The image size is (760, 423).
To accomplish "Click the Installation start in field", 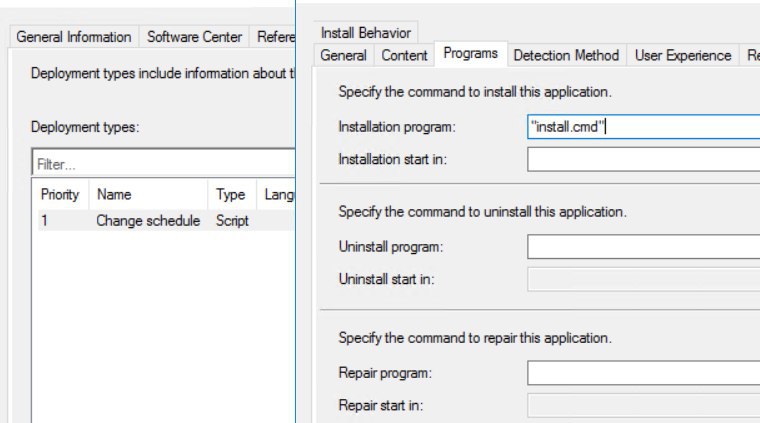I will pos(643,159).
